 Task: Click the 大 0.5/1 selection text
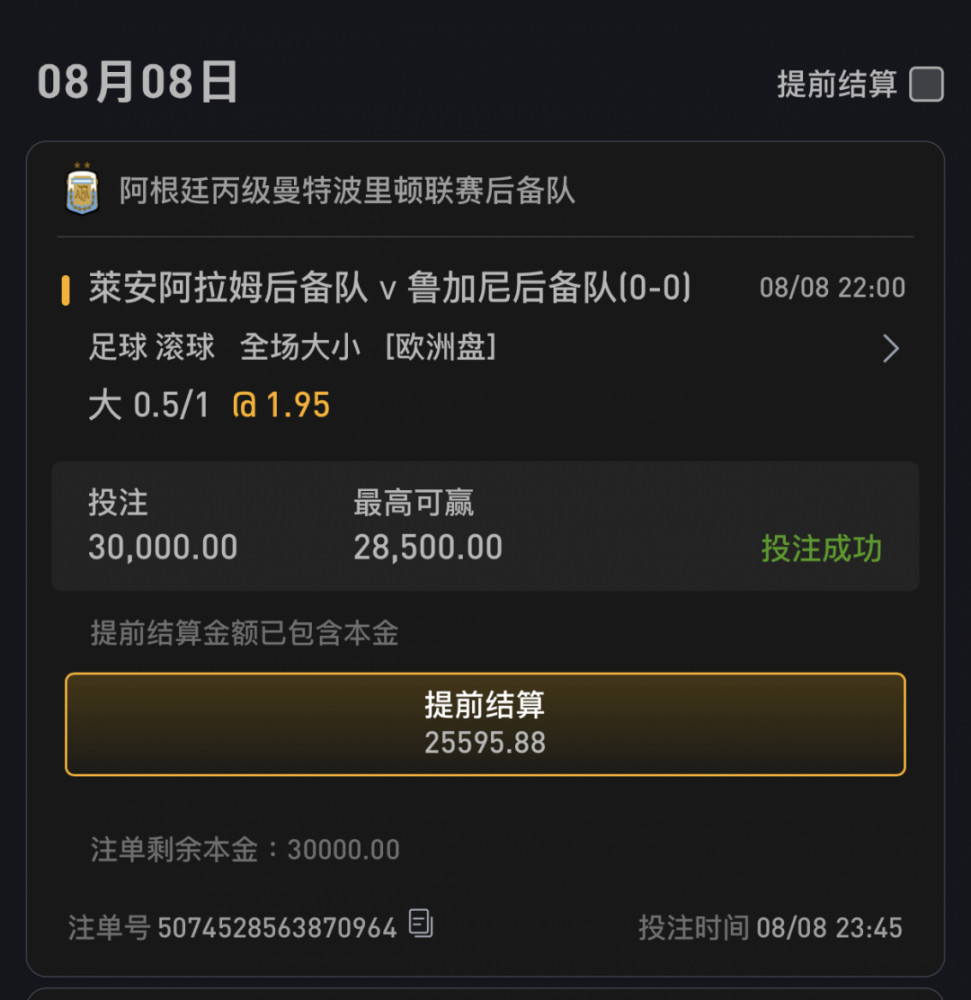pos(149,405)
